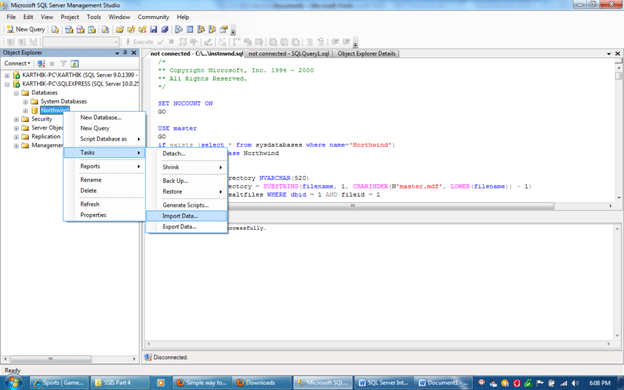Open the Restore submenu
The width and height of the screenshot is (624, 390).
point(187,191)
